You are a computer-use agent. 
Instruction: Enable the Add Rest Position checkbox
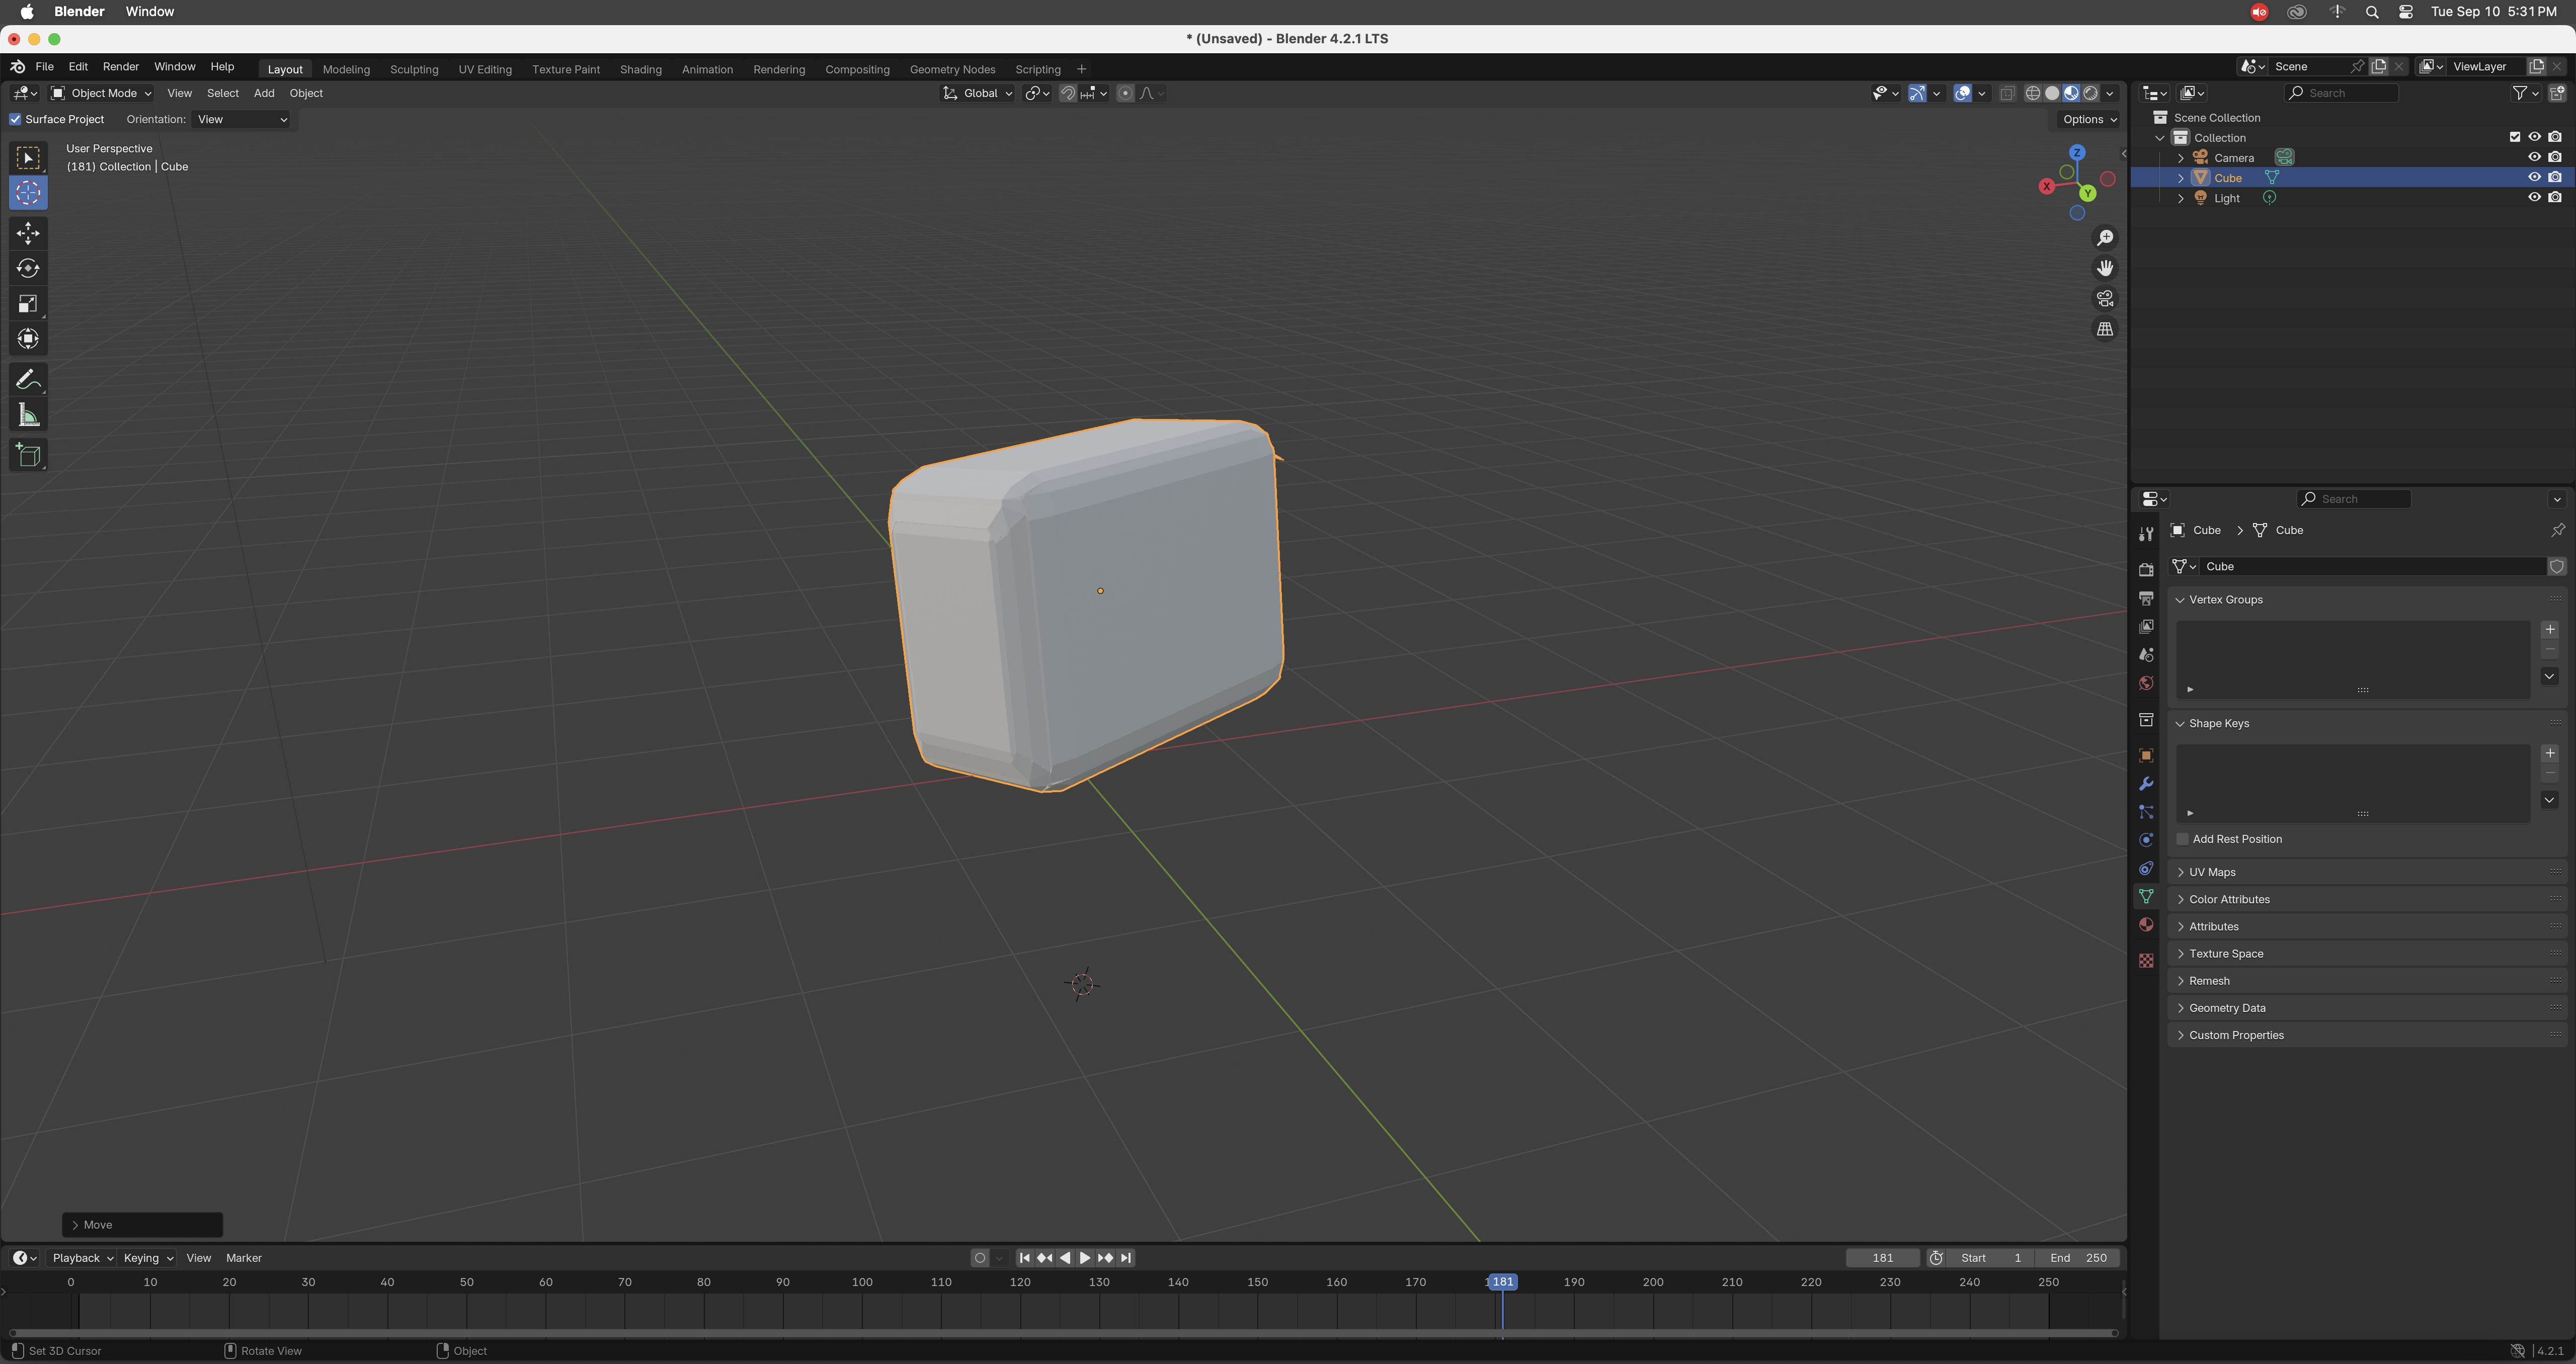2183,839
